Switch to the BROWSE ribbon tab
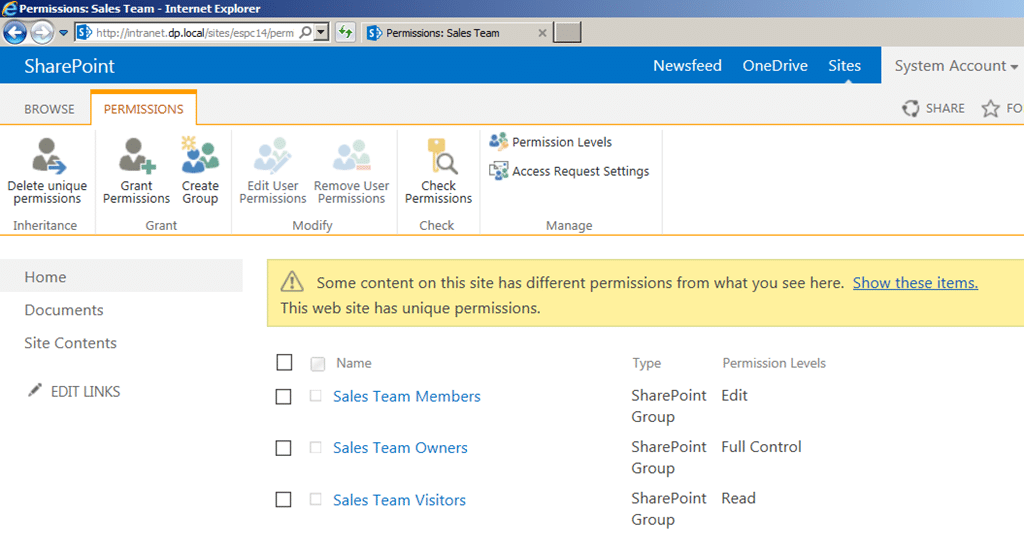1024x548 pixels. point(50,109)
